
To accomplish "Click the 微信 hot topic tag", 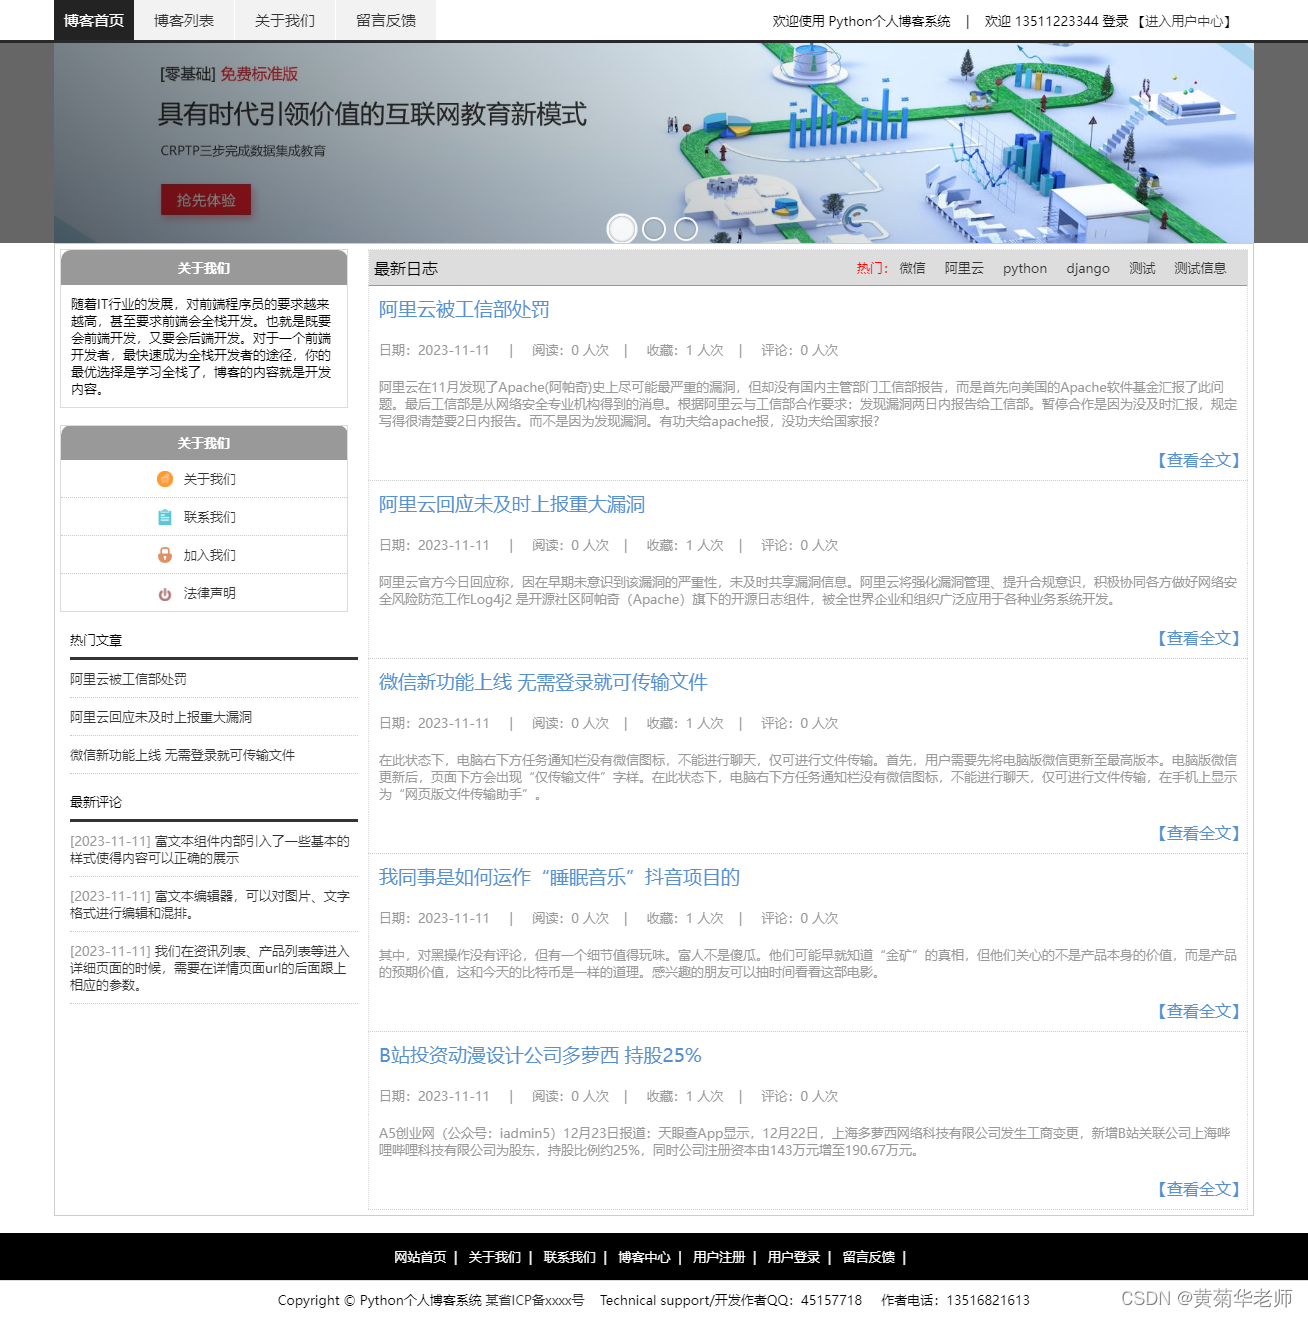I will pyautogui.click(x=912, y=268).
